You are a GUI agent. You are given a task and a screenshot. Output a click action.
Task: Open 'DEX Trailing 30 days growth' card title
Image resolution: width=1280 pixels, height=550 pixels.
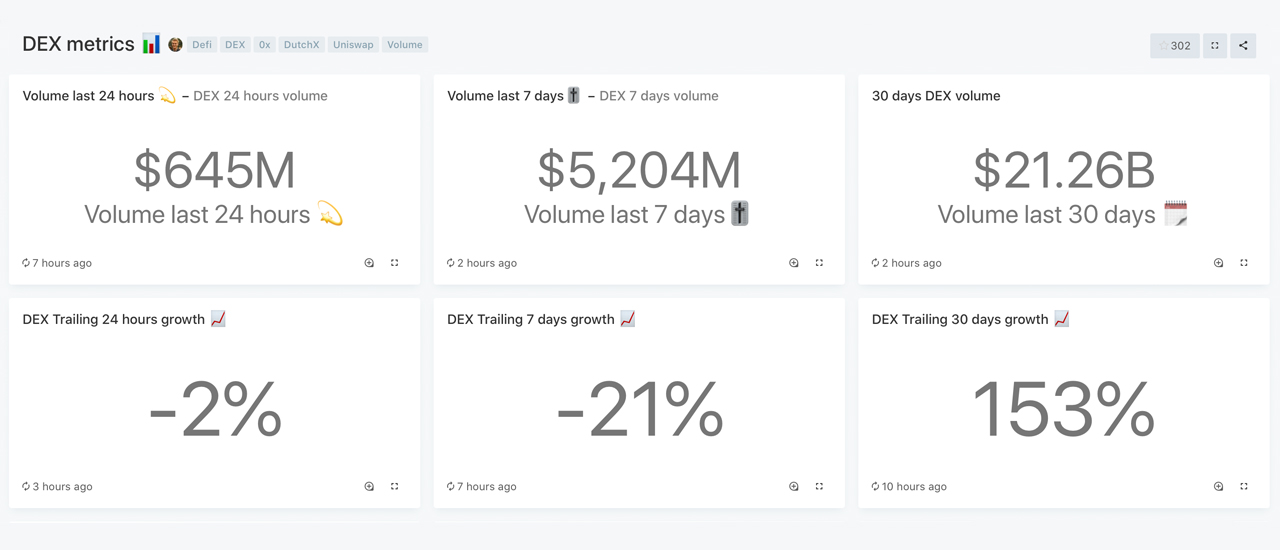tap(970, 319)
